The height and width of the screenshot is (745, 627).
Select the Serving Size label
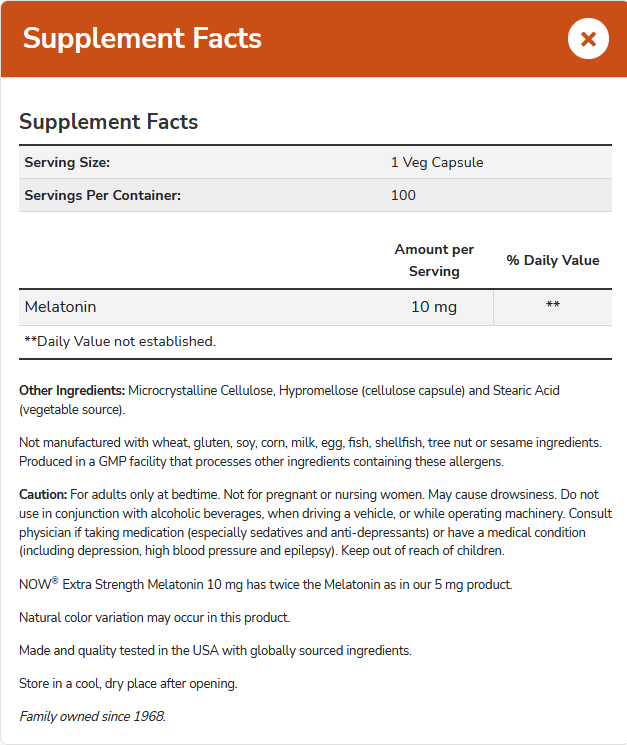67,162
